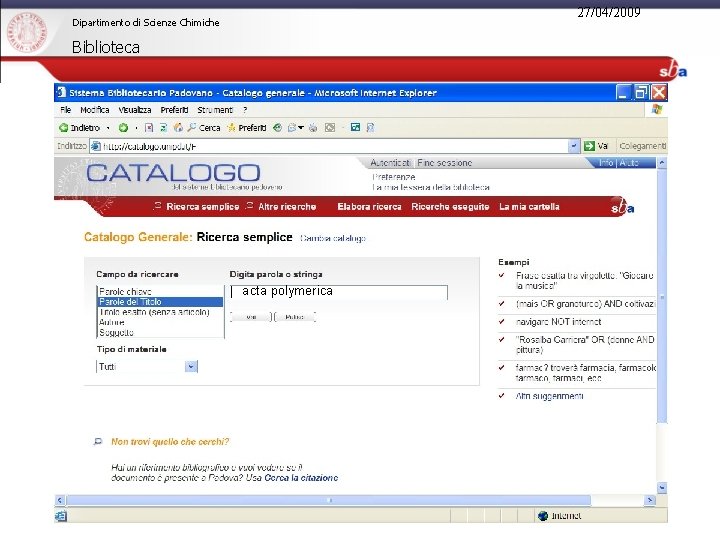Select Autore in the field list
This screenshot has height=540, width=720.
[160, 322]
